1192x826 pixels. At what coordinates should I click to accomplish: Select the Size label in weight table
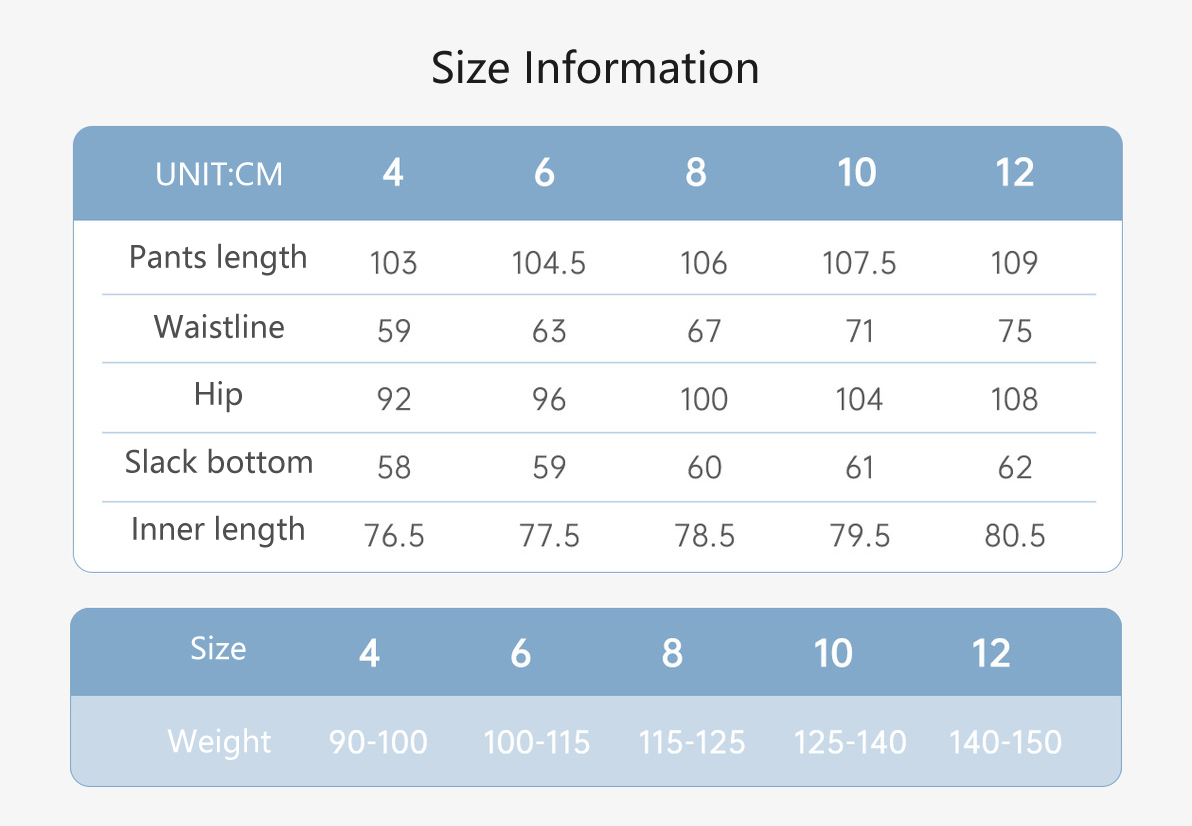[x=218, y=649]
